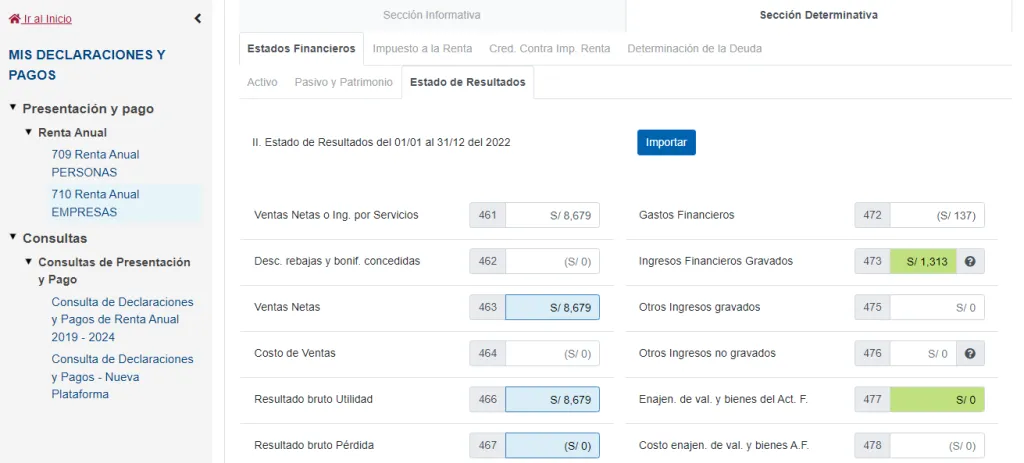
Task: Collapse the Renta Anual tree node
Action: click(29, 131)
